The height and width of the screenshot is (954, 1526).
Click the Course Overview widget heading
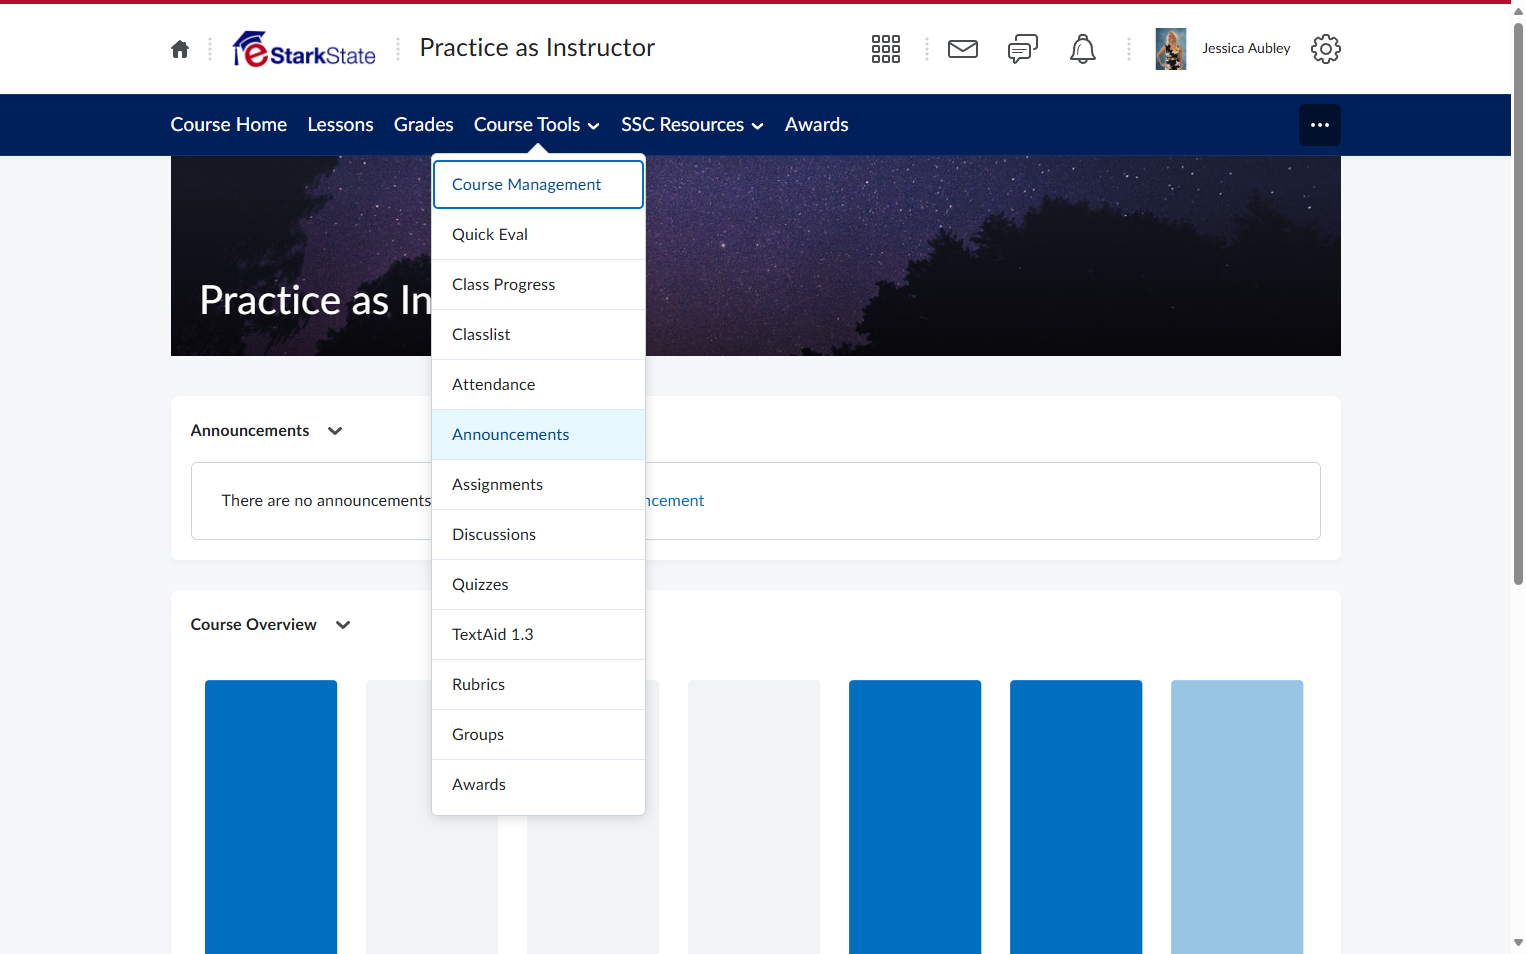pos(254,625)
